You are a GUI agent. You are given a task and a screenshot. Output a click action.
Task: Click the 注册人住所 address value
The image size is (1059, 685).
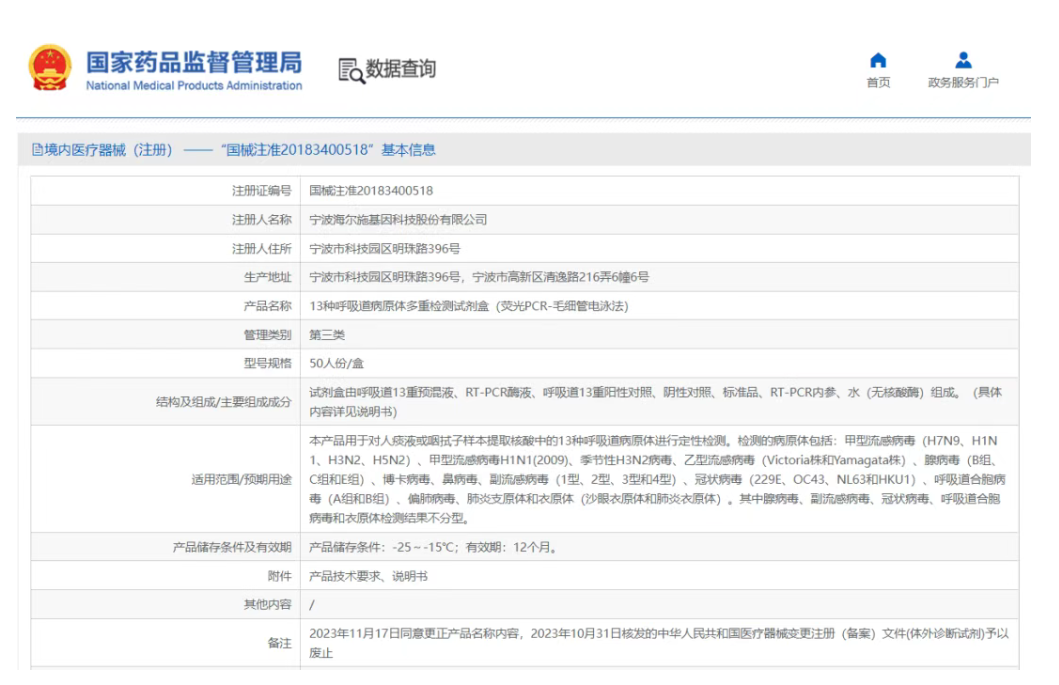point(384,248)
